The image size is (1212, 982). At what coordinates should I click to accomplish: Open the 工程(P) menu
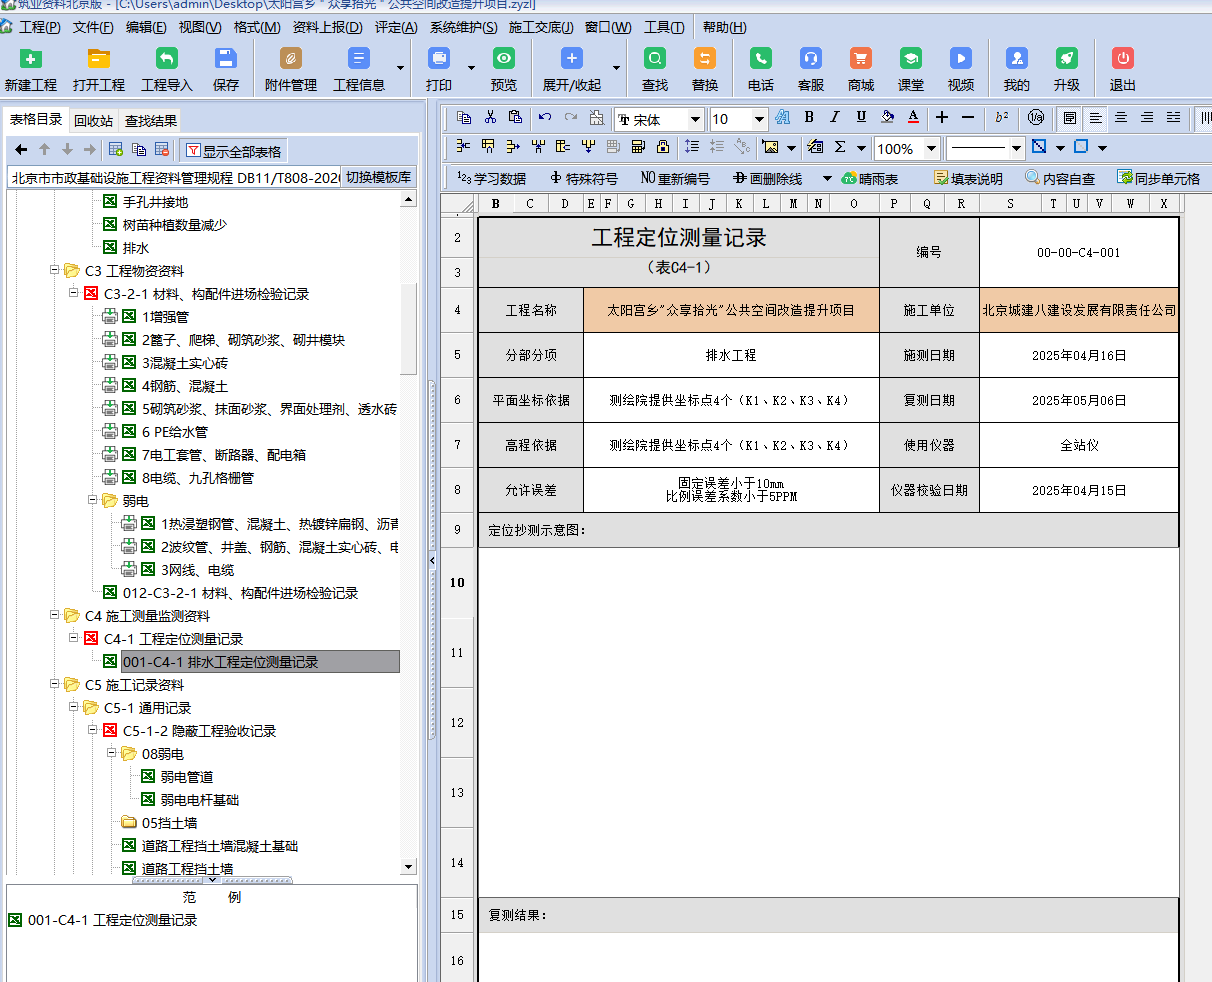point(39,27)
